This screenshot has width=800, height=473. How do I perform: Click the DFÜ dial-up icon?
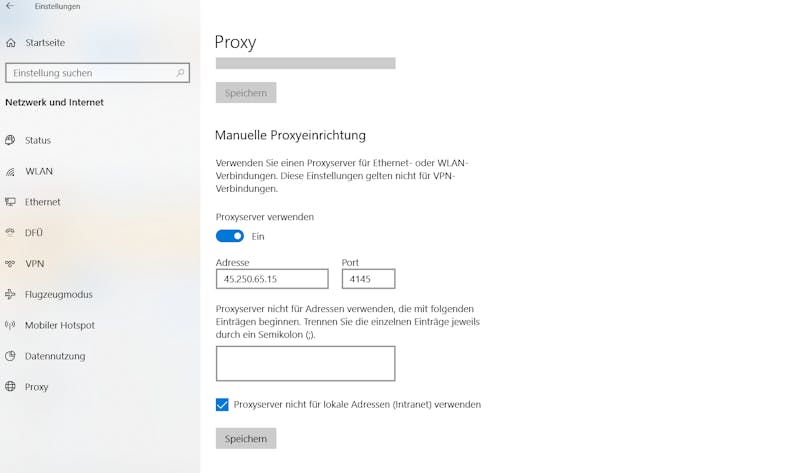click(x=10, y=233)
